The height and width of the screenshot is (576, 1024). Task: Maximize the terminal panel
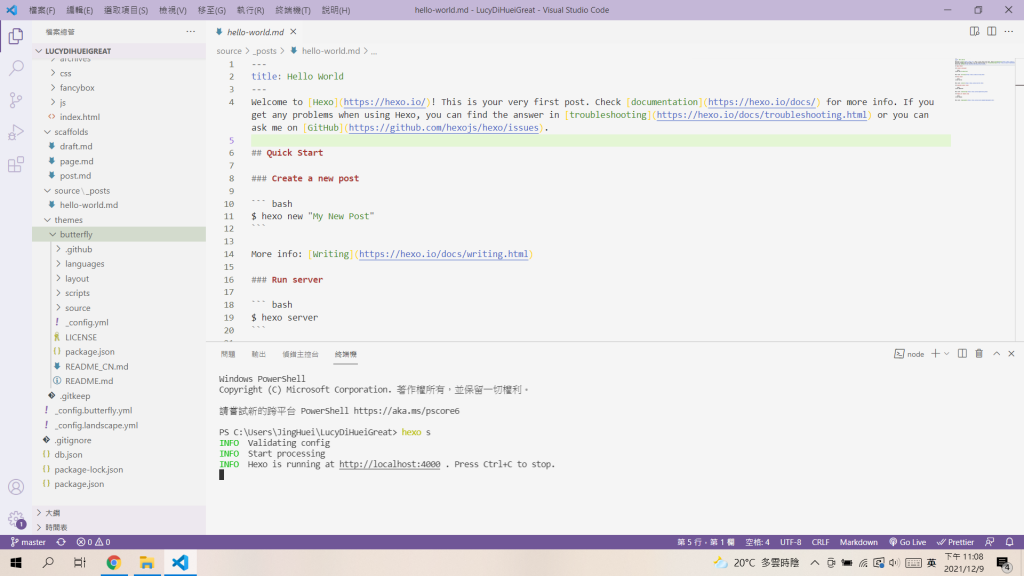click(x=997, y=353)
